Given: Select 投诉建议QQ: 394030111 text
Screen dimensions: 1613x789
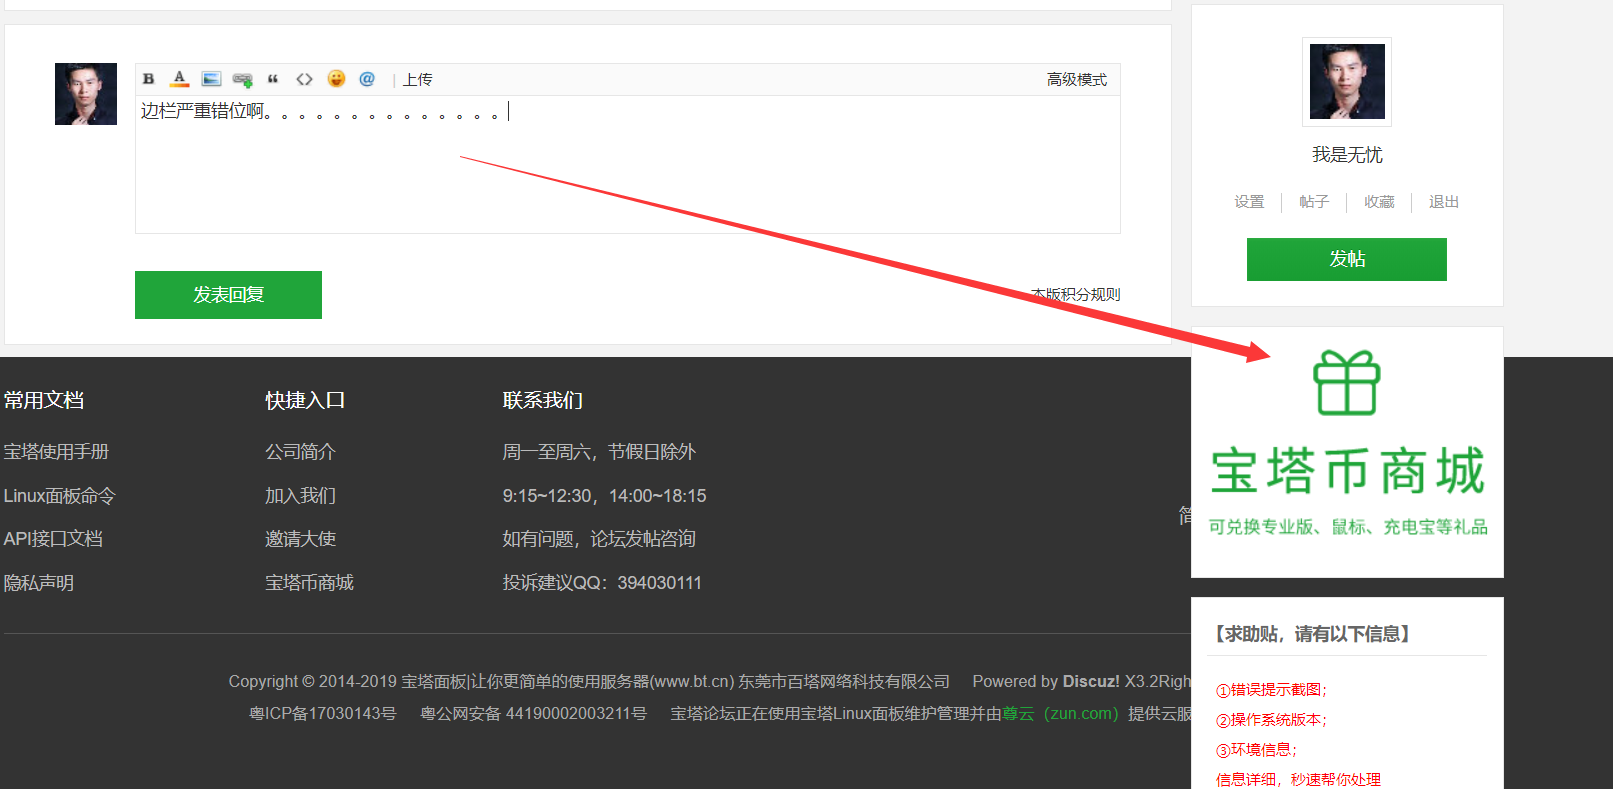Looking at the screenshot, I should click(602, 583).
